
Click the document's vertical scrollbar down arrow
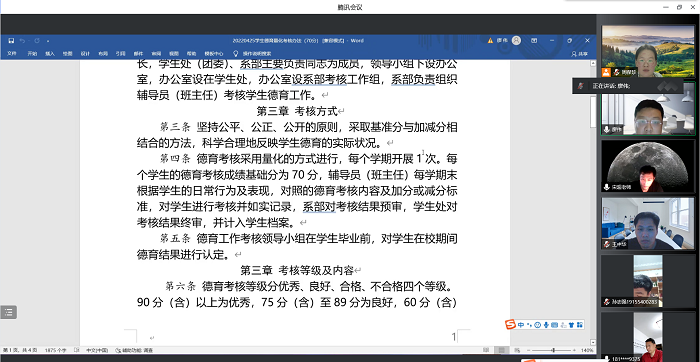pyautogui.click(x=593, y=342)
